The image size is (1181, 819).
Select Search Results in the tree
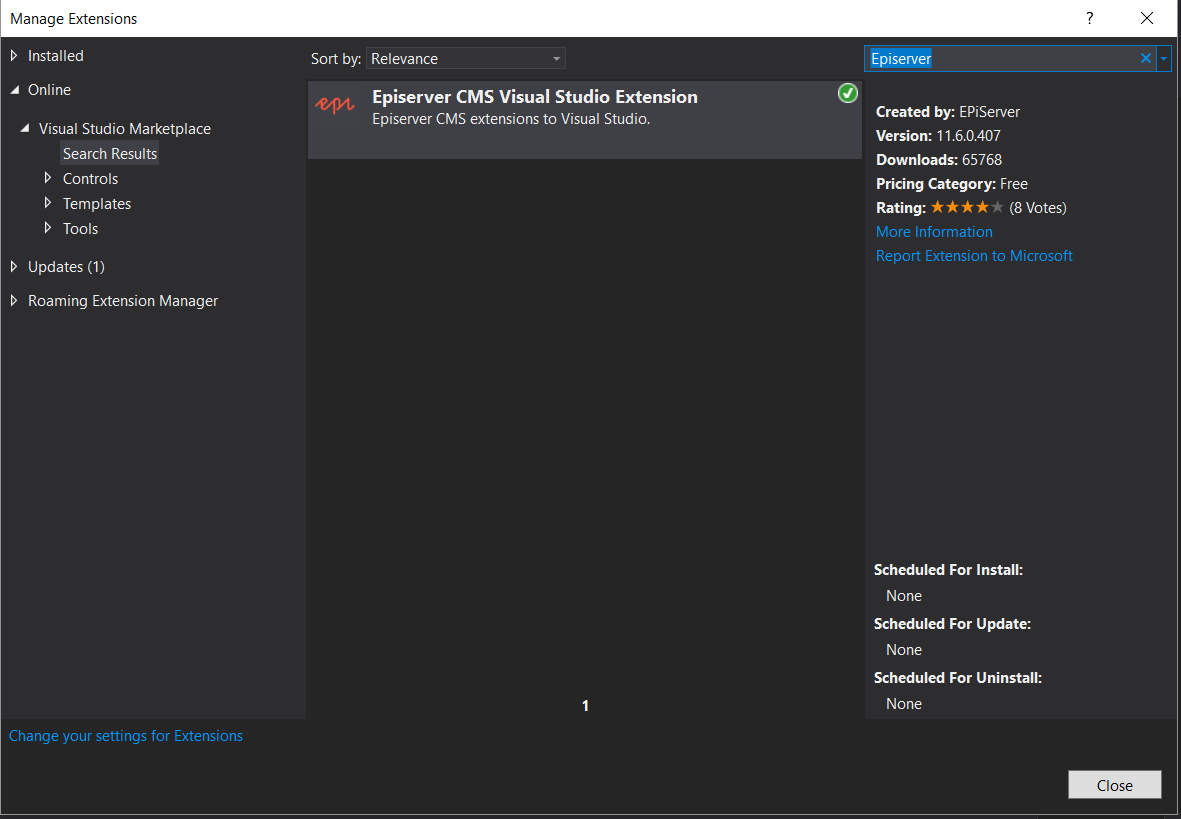coord(110,154)
